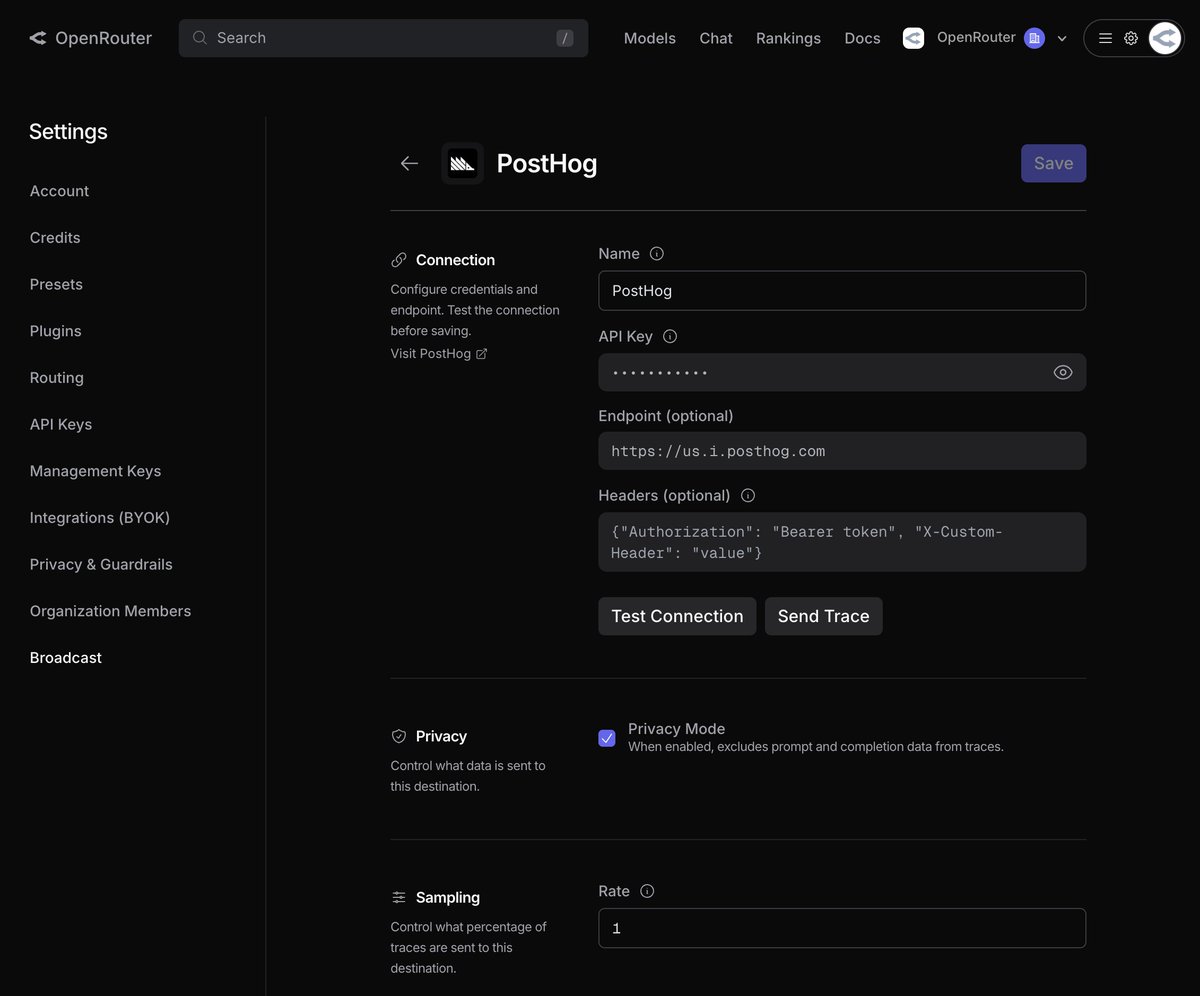Click the user profile avatar
Screen dimensions: 1200x996
(x=1165, y=38)
